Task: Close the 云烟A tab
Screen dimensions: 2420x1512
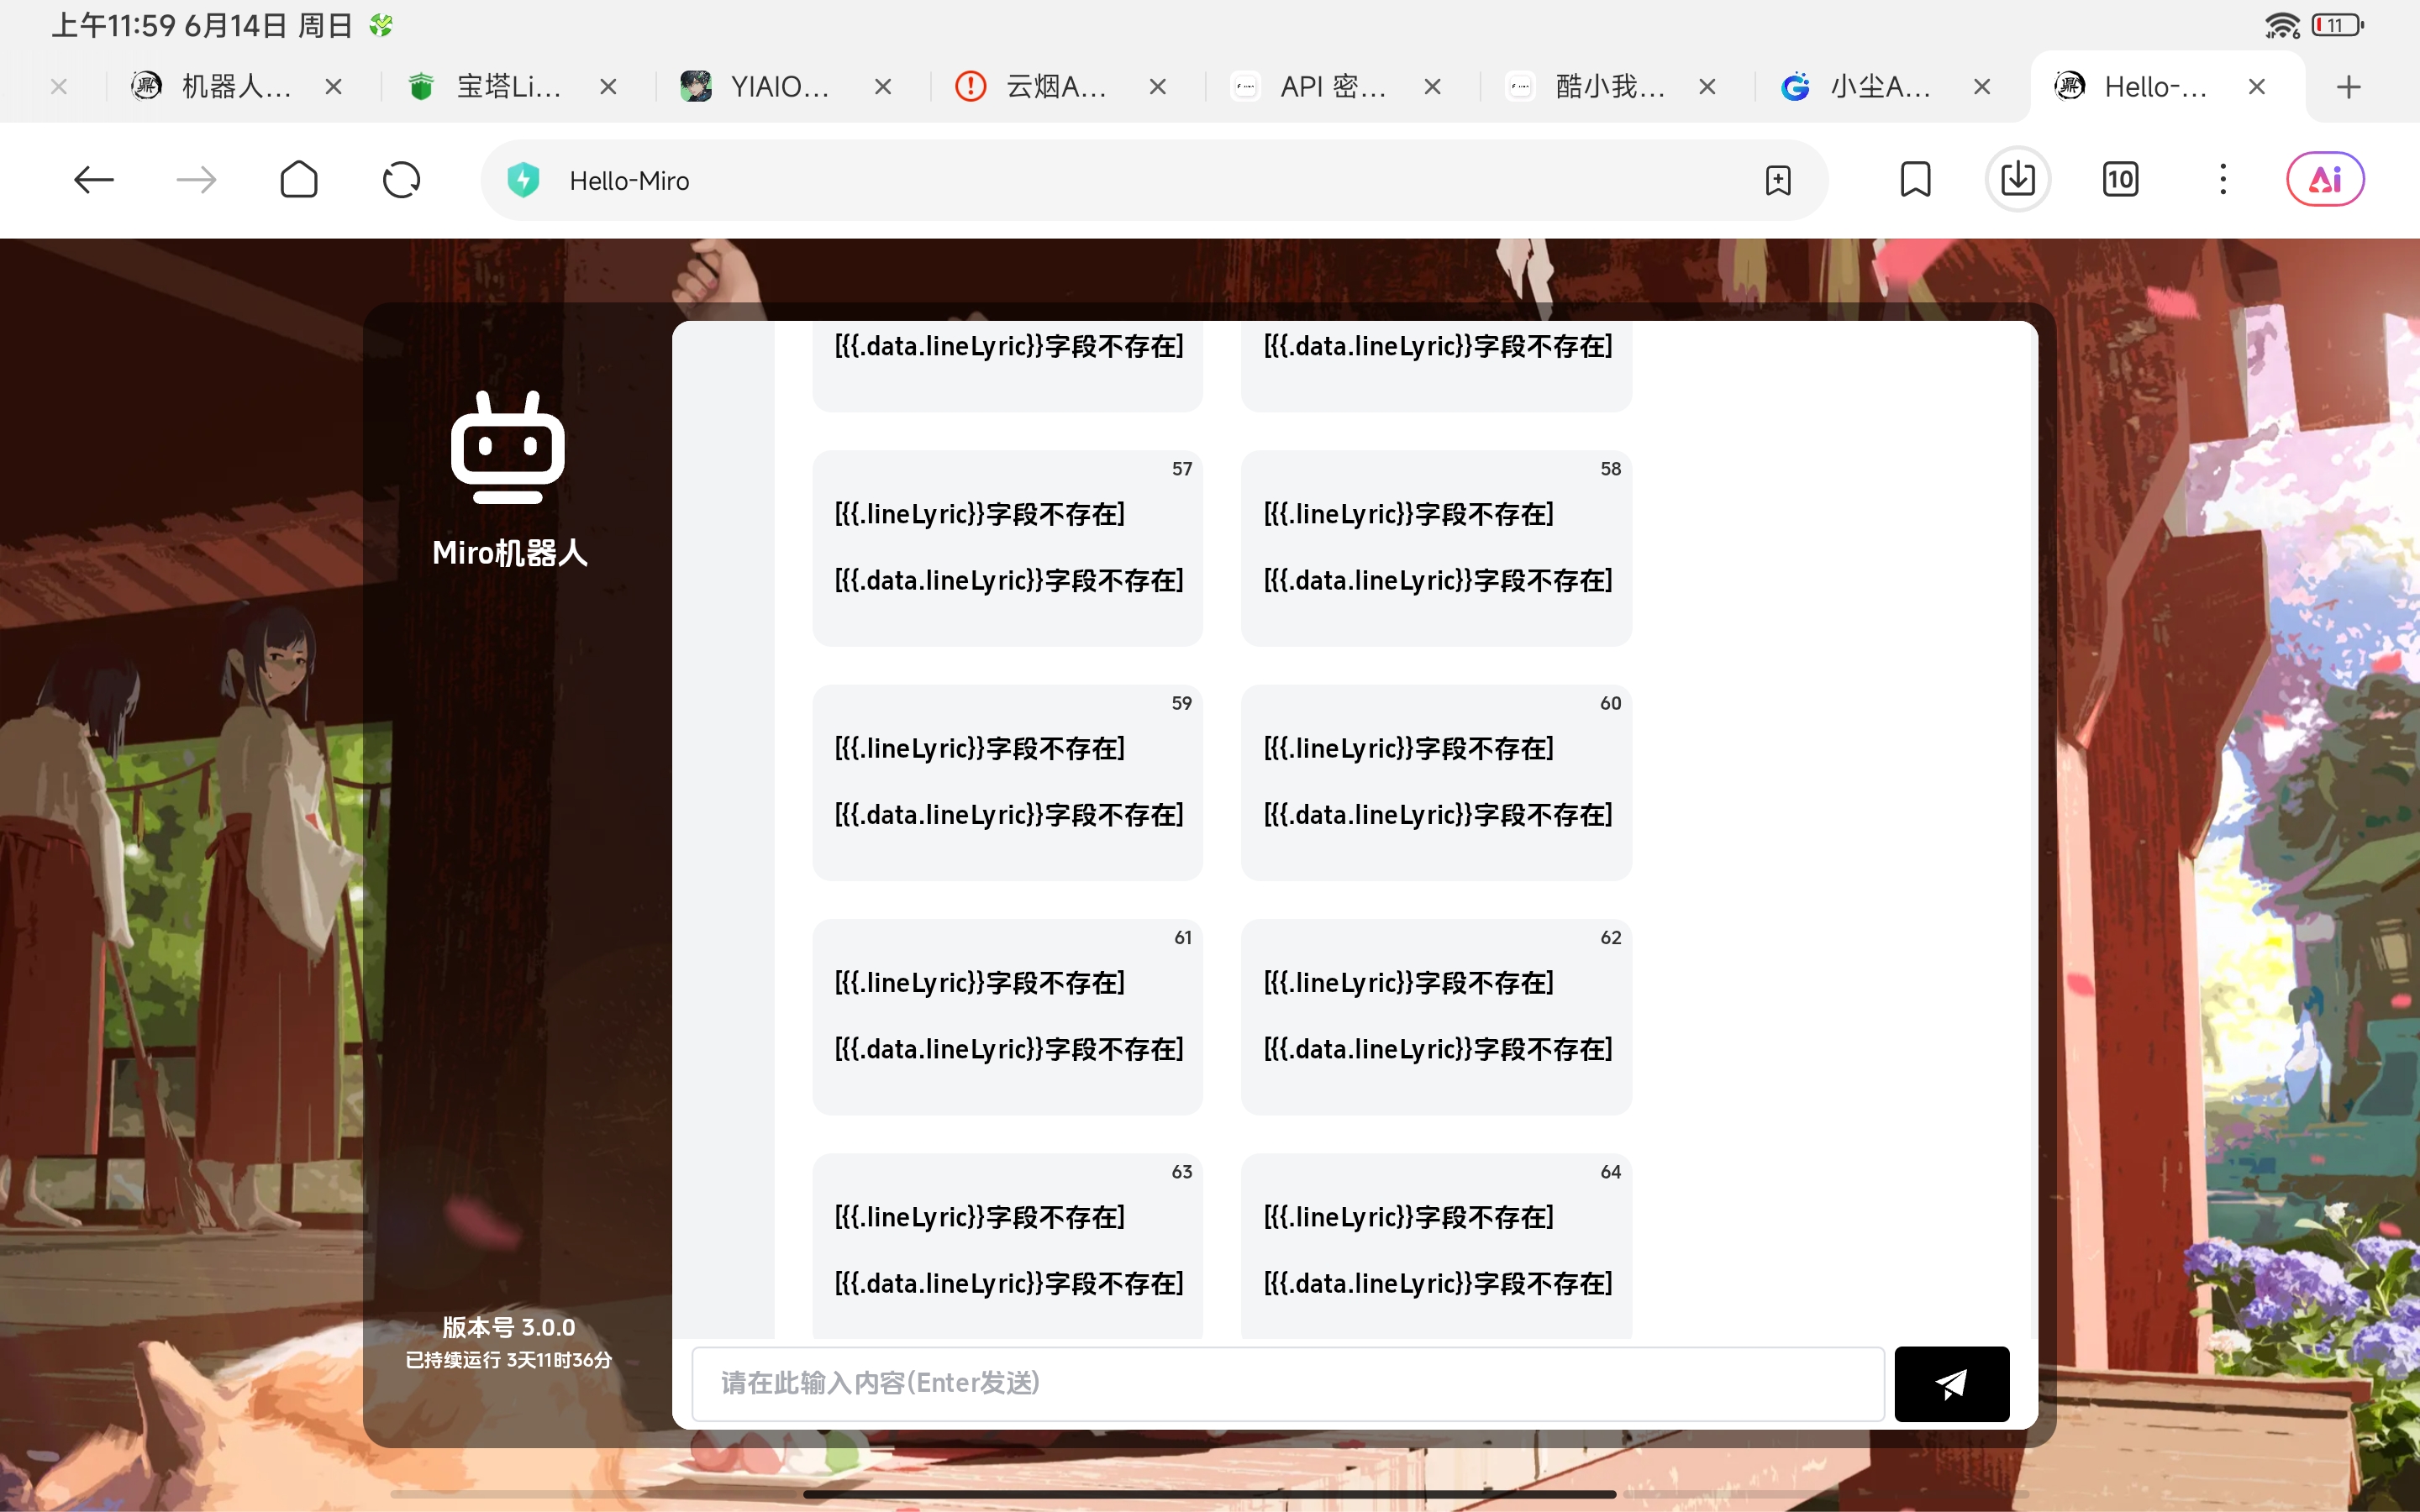Action: tap(1158, 87)
